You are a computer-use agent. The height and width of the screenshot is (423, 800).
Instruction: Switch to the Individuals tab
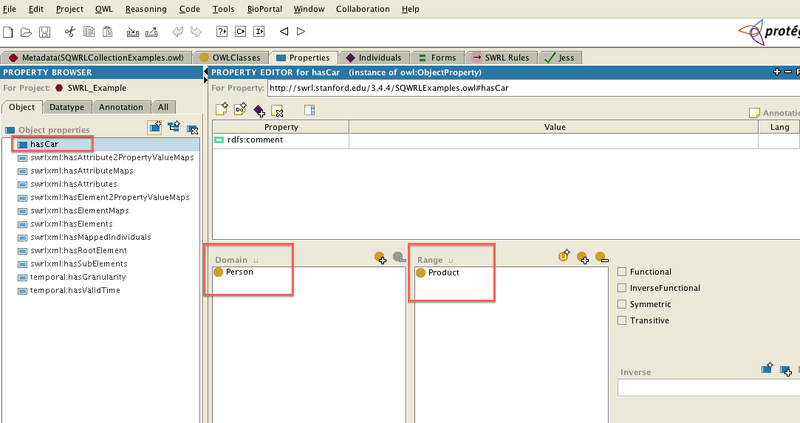[x=374, y=58]
